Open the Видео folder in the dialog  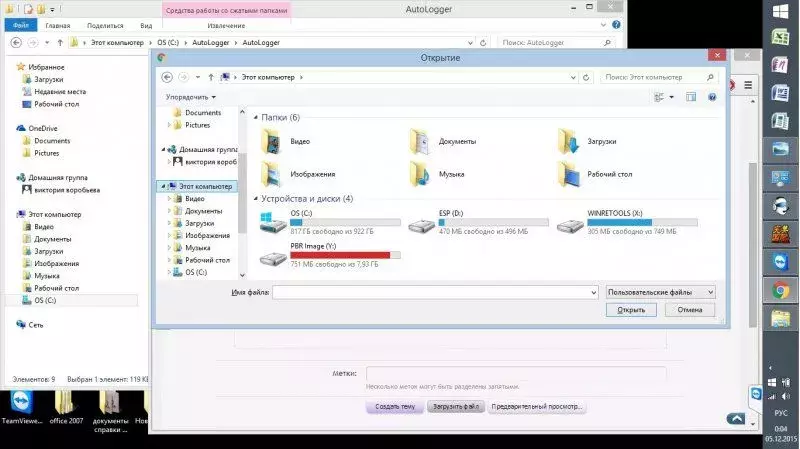286,141
